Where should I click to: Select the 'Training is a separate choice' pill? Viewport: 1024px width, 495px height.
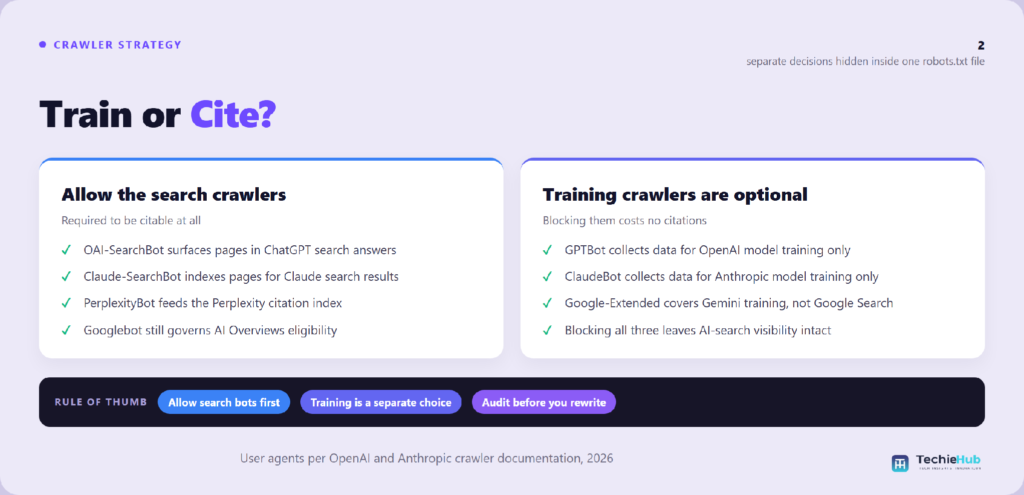pyautogui.click(x=381, y=402)
